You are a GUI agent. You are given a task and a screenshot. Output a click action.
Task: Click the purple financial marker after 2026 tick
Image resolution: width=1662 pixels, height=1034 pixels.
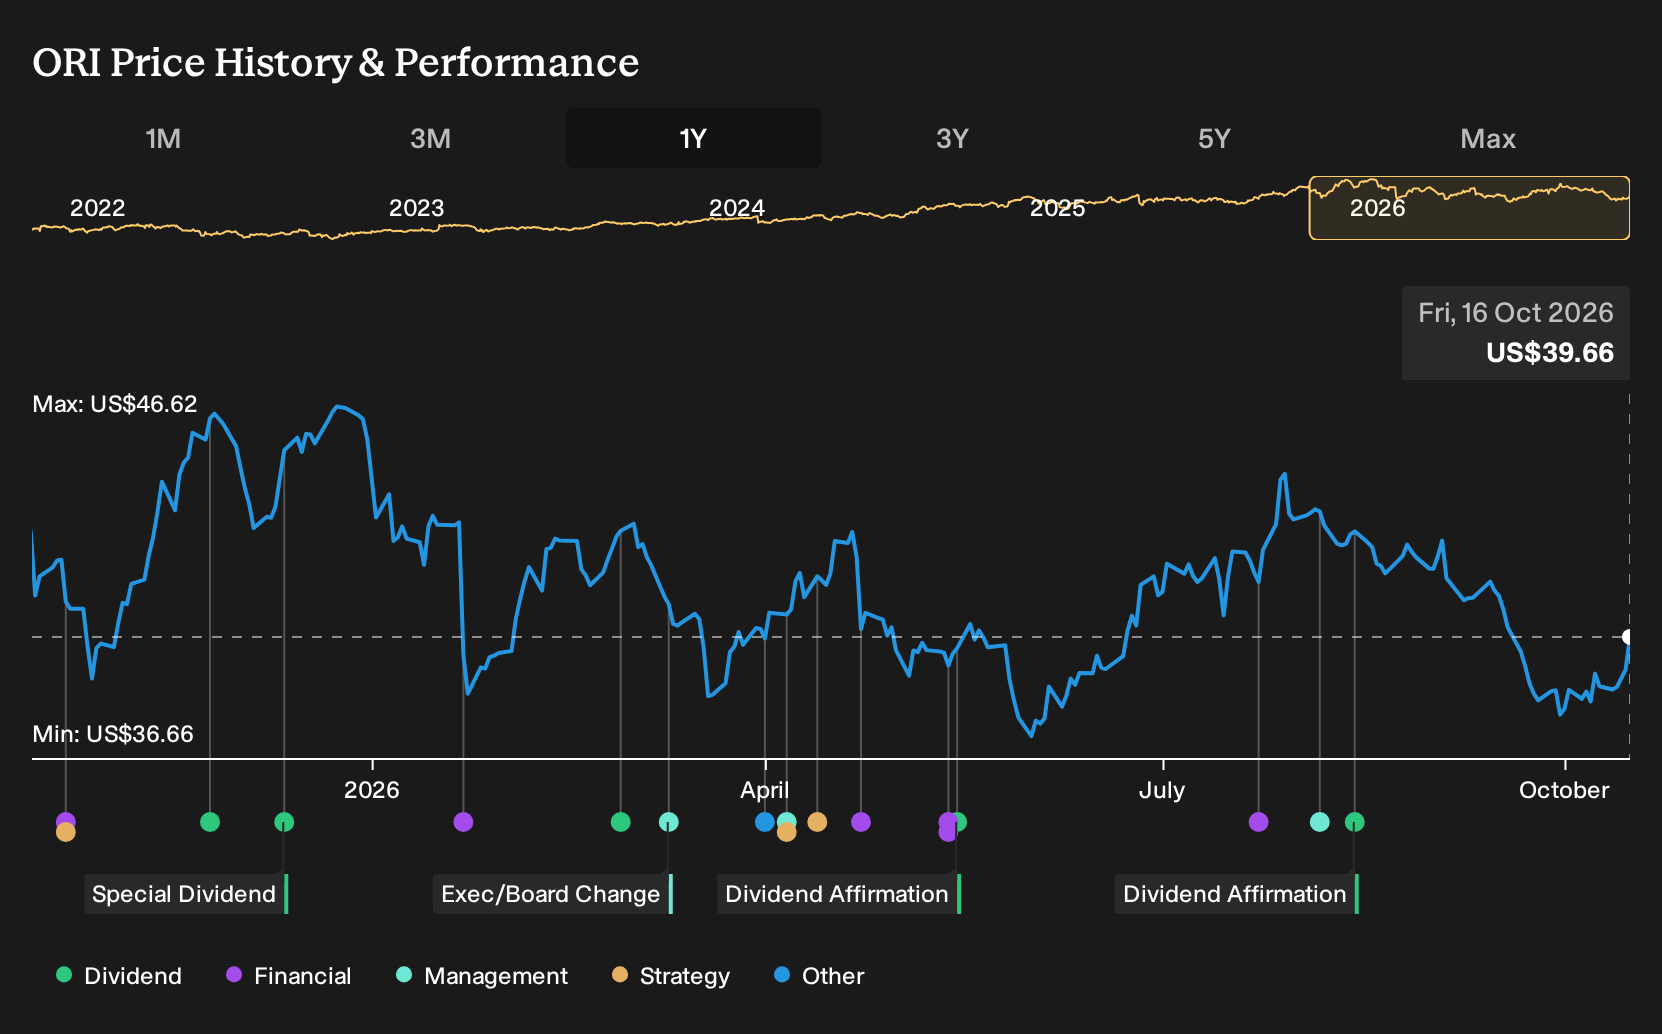pyautogui.click(x=463, y=822)
